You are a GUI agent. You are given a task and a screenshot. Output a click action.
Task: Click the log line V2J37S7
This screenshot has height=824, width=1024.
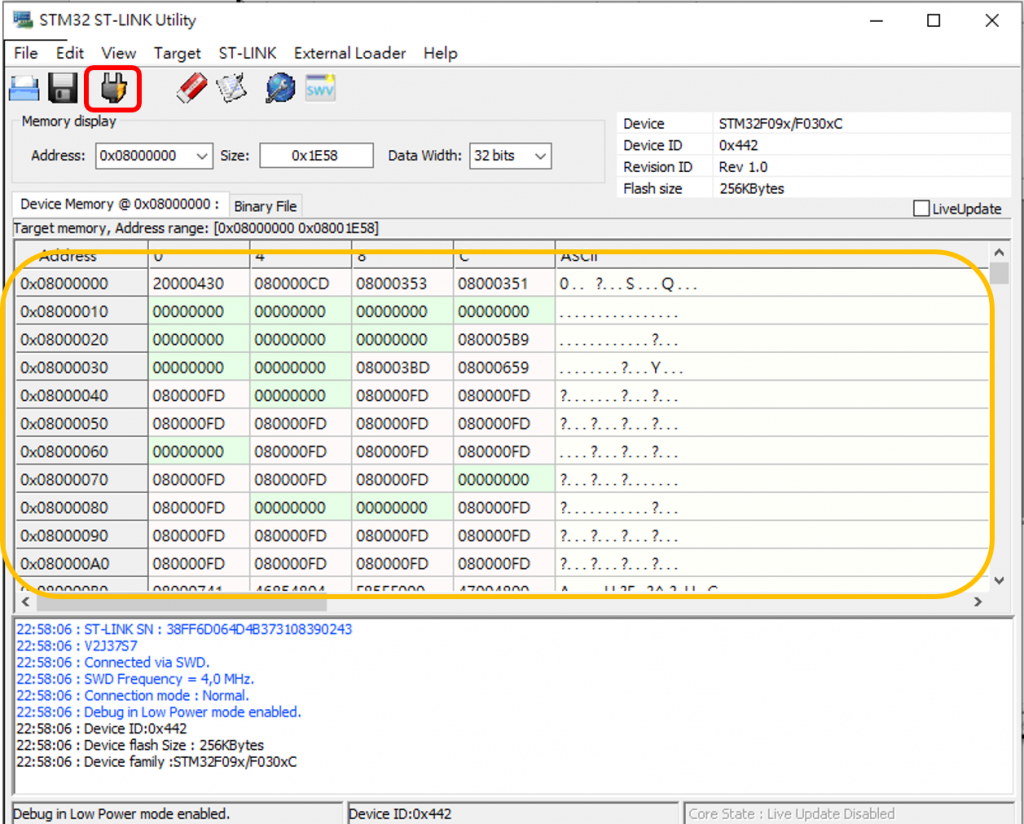point(77,646)
